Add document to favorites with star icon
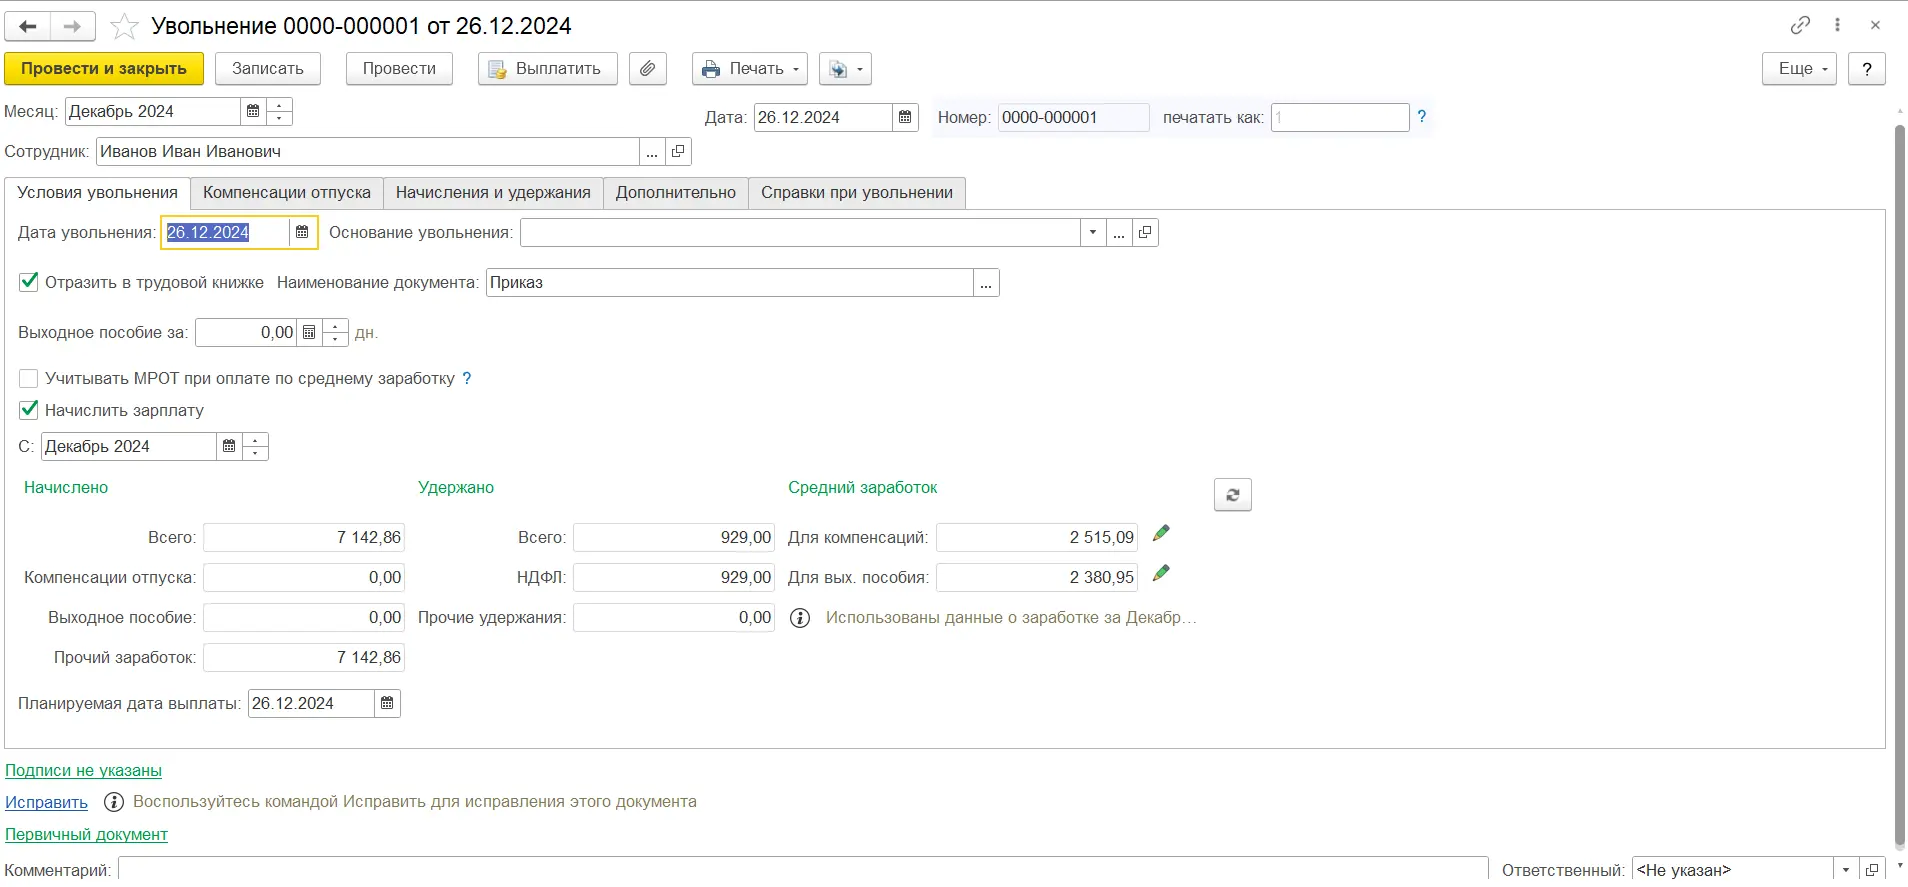Image resolution: width=1908 pixels, height=887 pixels. (x=124, y=26)
